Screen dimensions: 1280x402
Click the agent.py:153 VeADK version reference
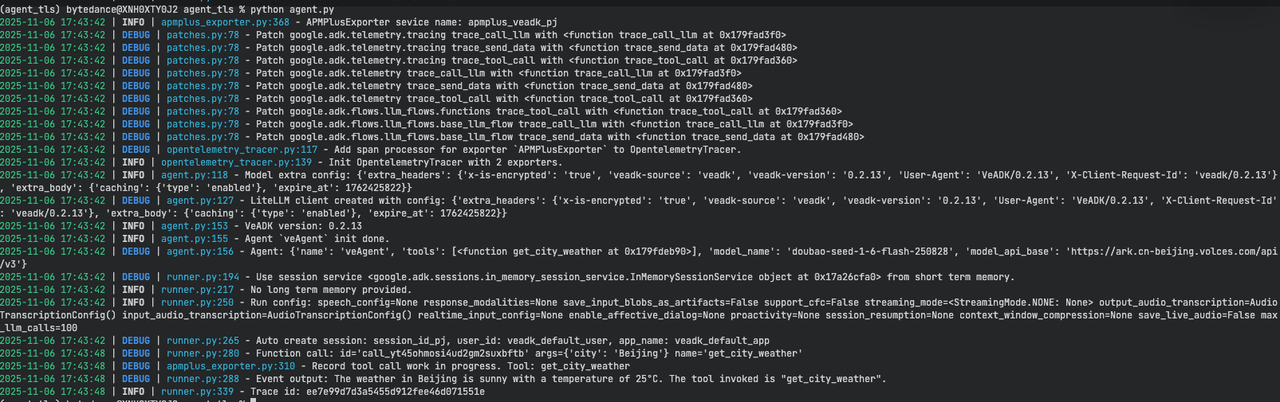(192, 226)
